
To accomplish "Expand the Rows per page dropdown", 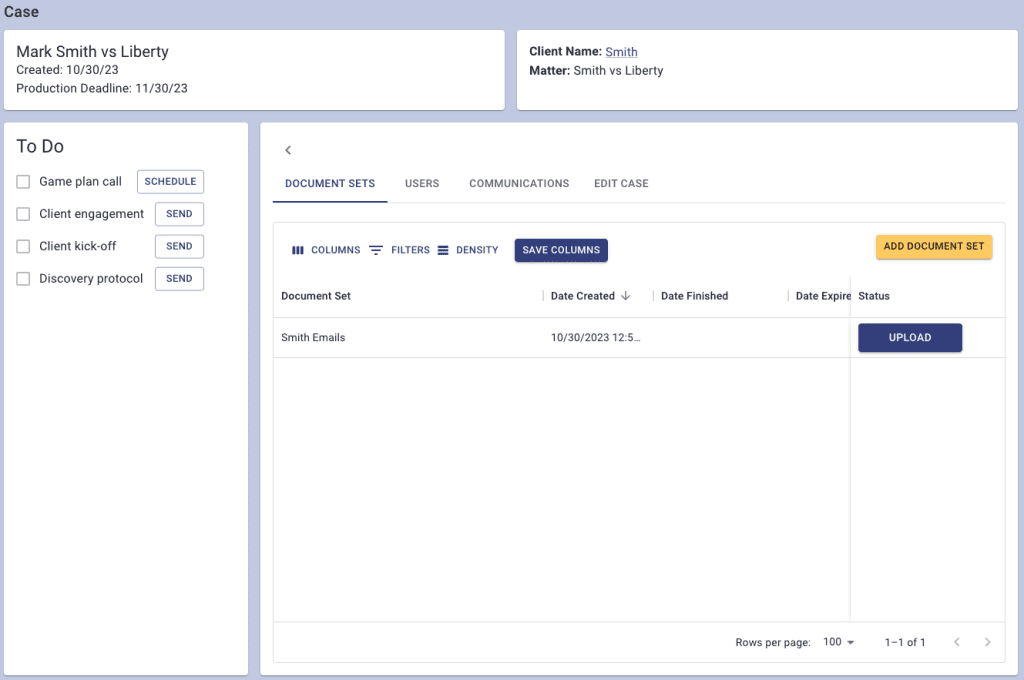I will tap(838, 642).
